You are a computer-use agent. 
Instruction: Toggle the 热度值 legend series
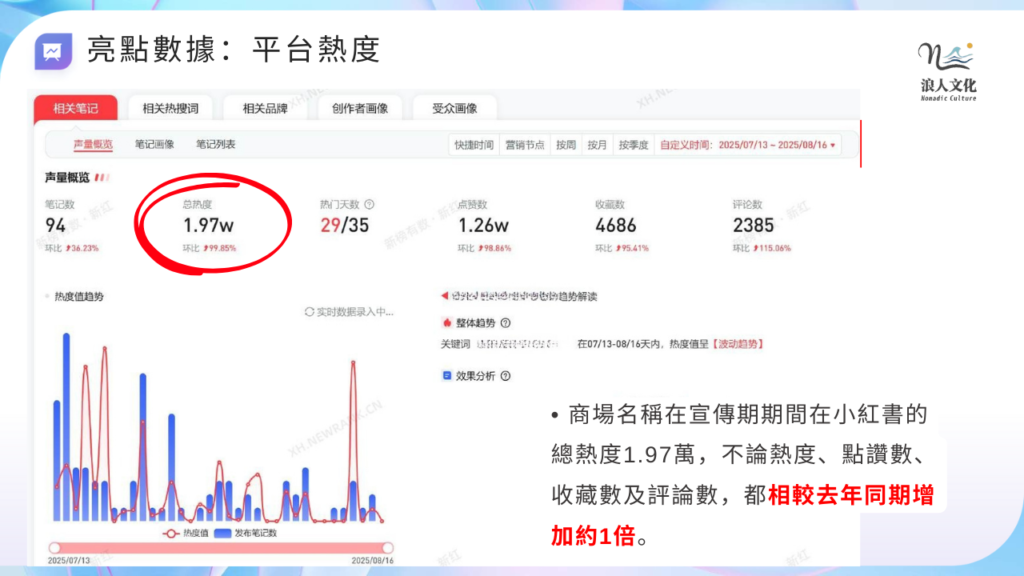pos(189,533)
